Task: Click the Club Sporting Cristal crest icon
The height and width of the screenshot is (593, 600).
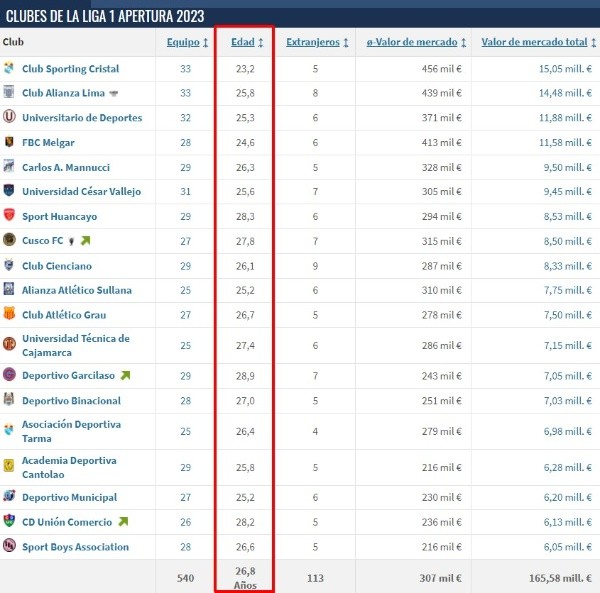Action: 9,69
